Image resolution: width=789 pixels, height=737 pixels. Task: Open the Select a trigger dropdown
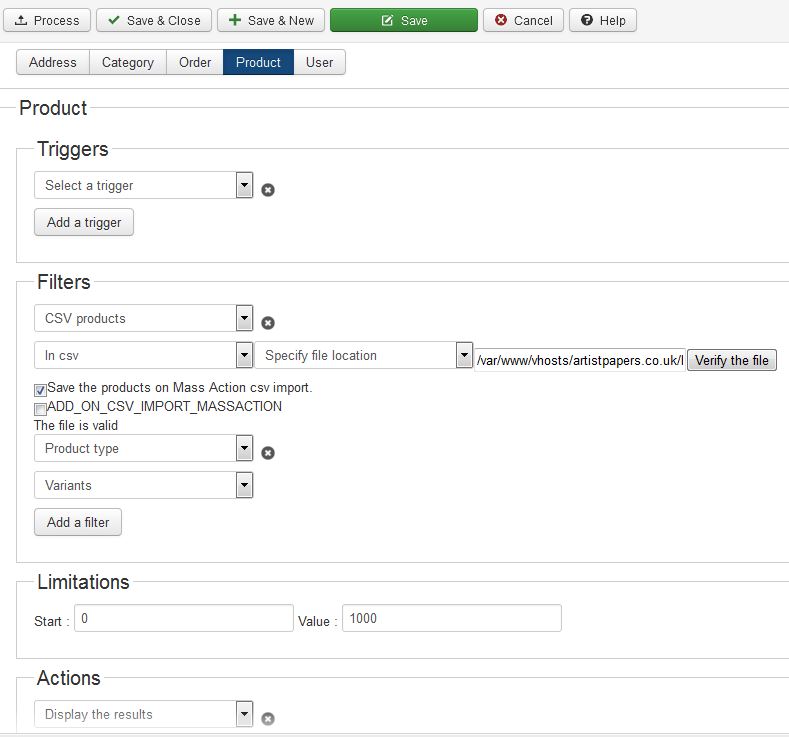click(x=143, y=185)
